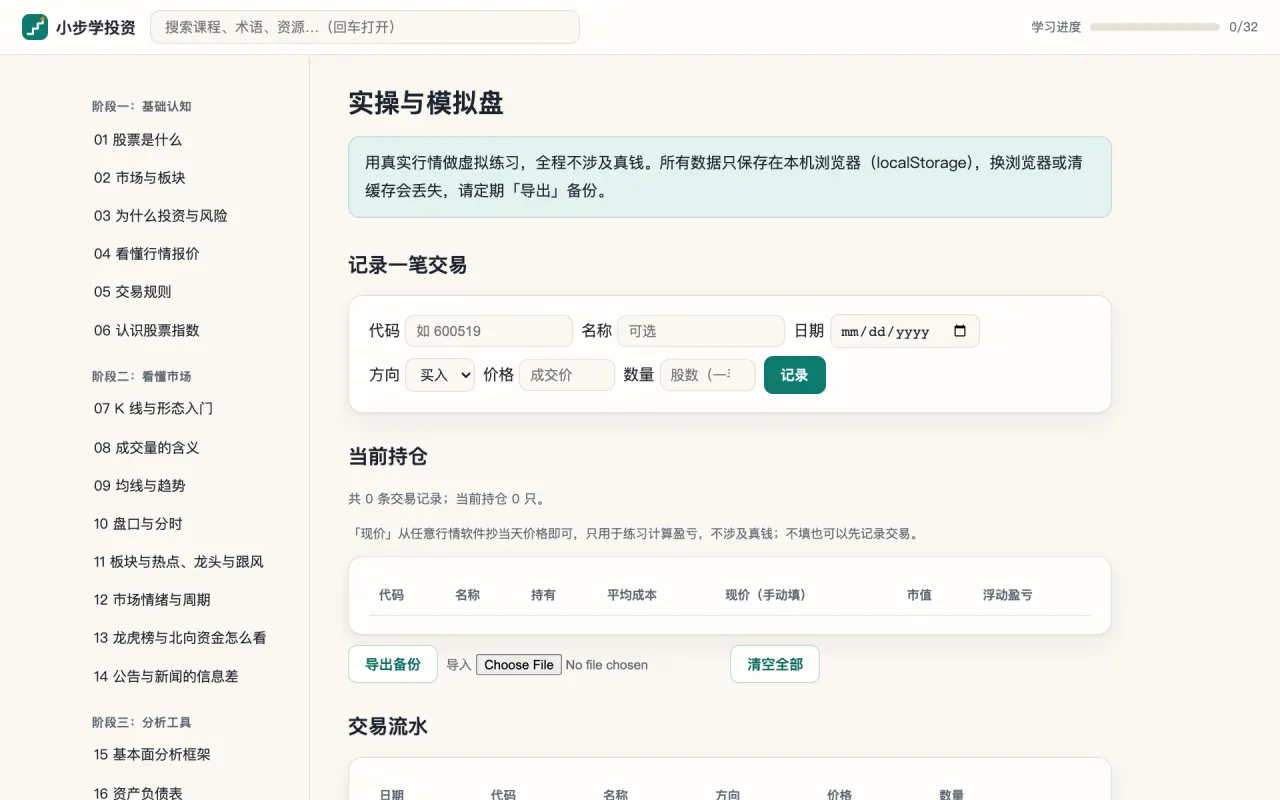Open lesson 11 板块与热点、龙头与跟风

tap(179, 562)
